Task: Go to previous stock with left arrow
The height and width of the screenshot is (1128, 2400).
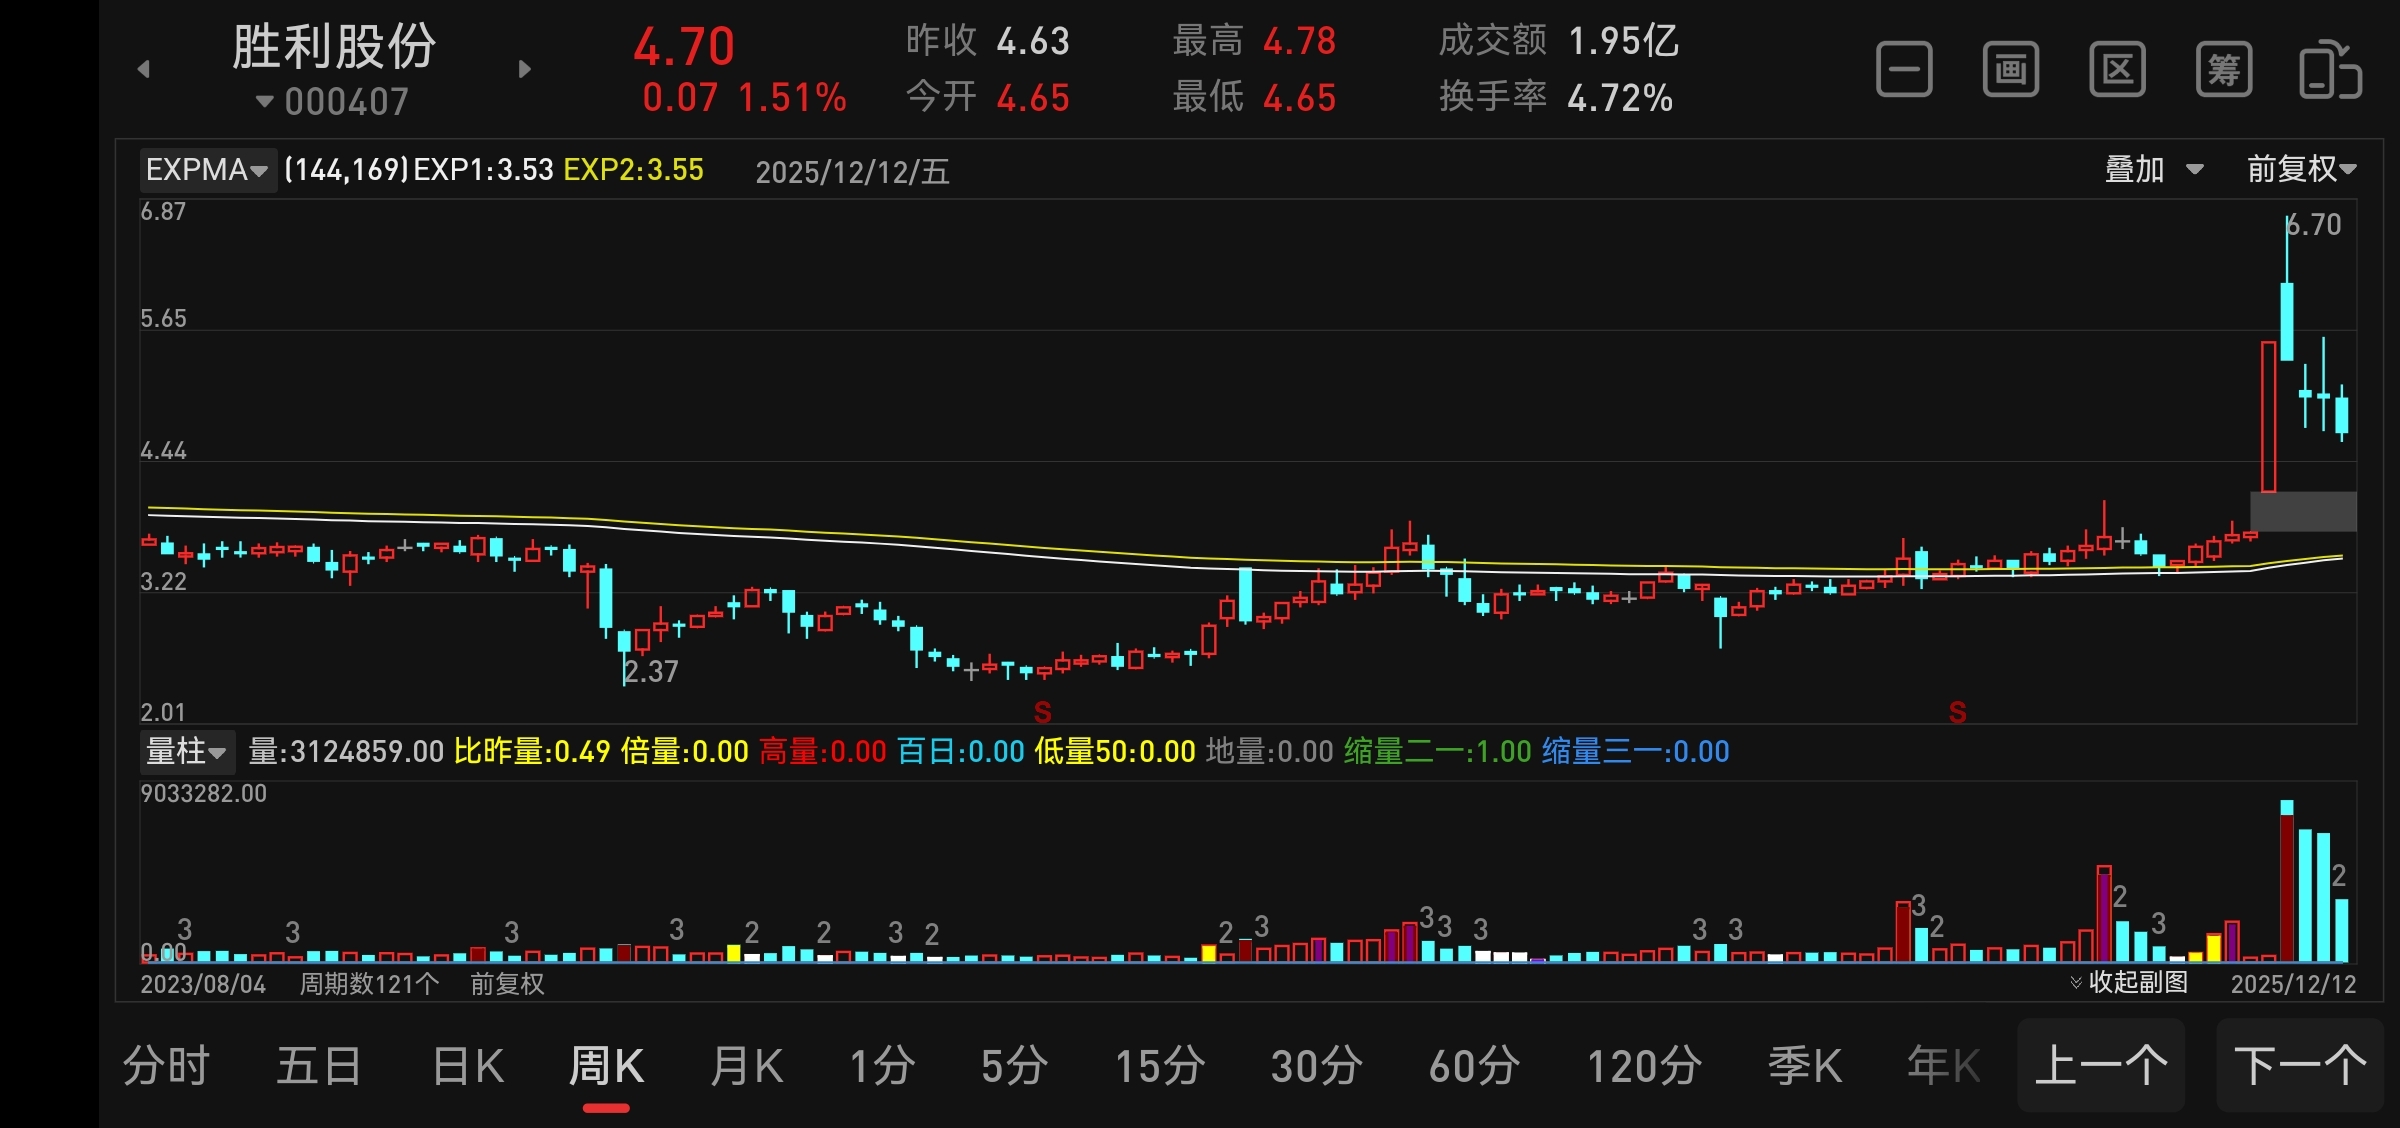Action: pos(144,69)
